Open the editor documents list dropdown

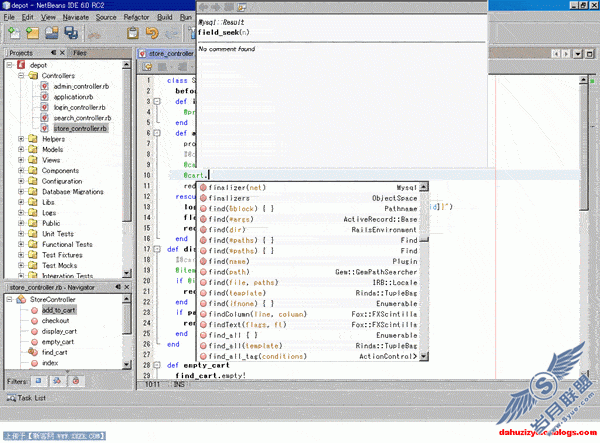coord(578,54)
